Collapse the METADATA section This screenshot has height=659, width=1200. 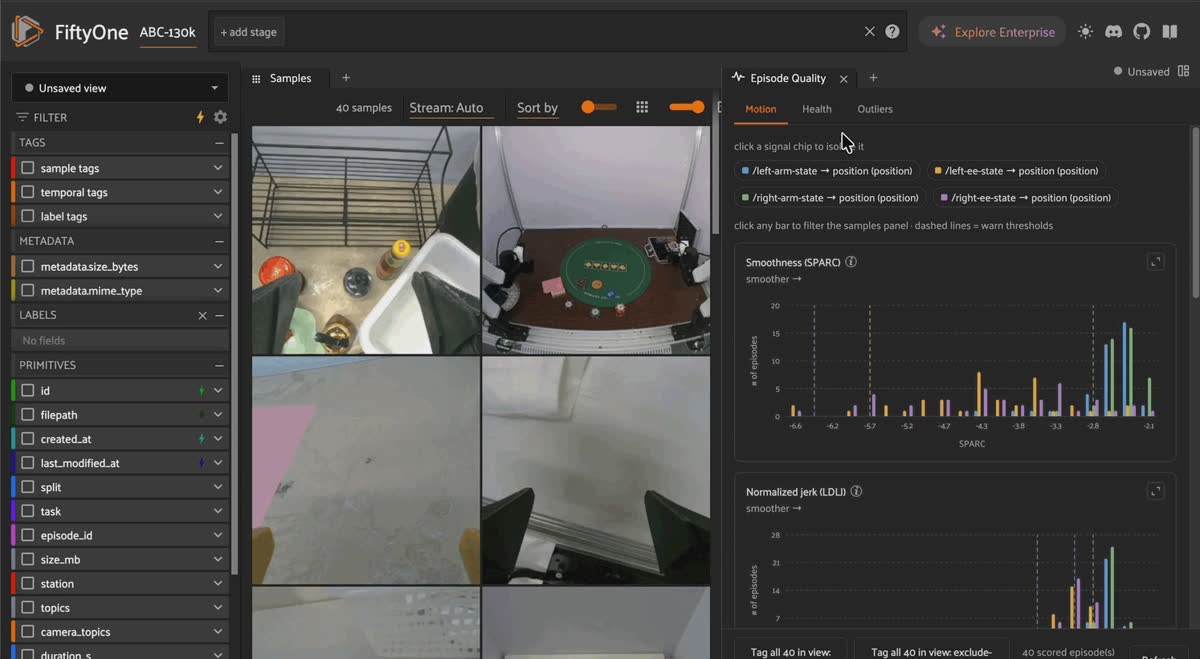tap(219, 241)
